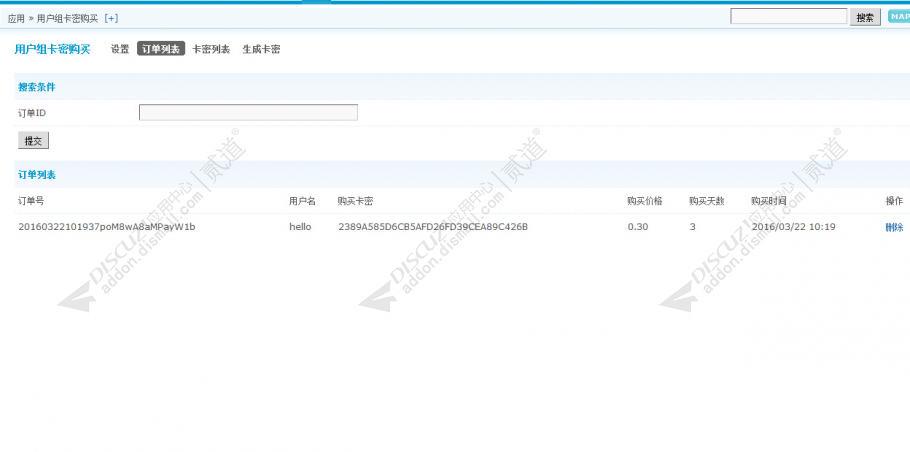Click card key 2389A585D6CB5AFD26FD39CEA89C426B
This screenshot has width=910, height=452.
pos(433,227)
